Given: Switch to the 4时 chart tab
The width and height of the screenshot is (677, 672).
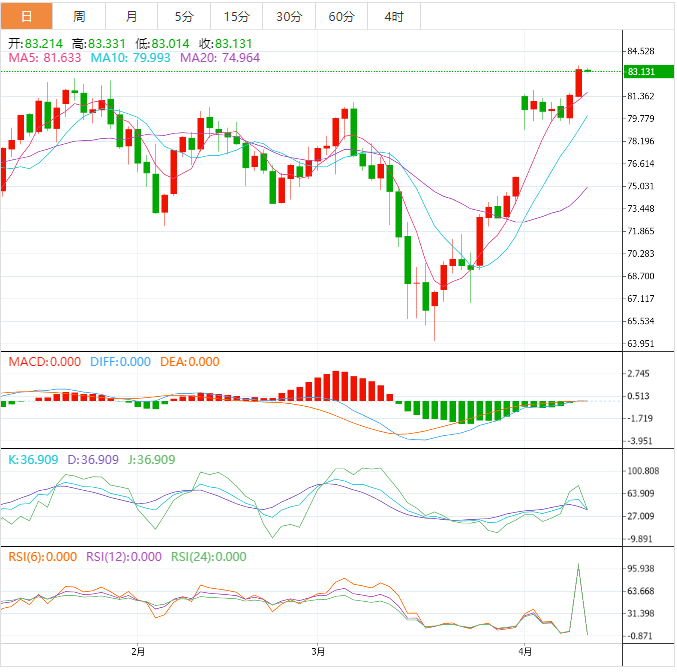Looking at the screenshot, I should pyautogui.click(x=394, y=16).
